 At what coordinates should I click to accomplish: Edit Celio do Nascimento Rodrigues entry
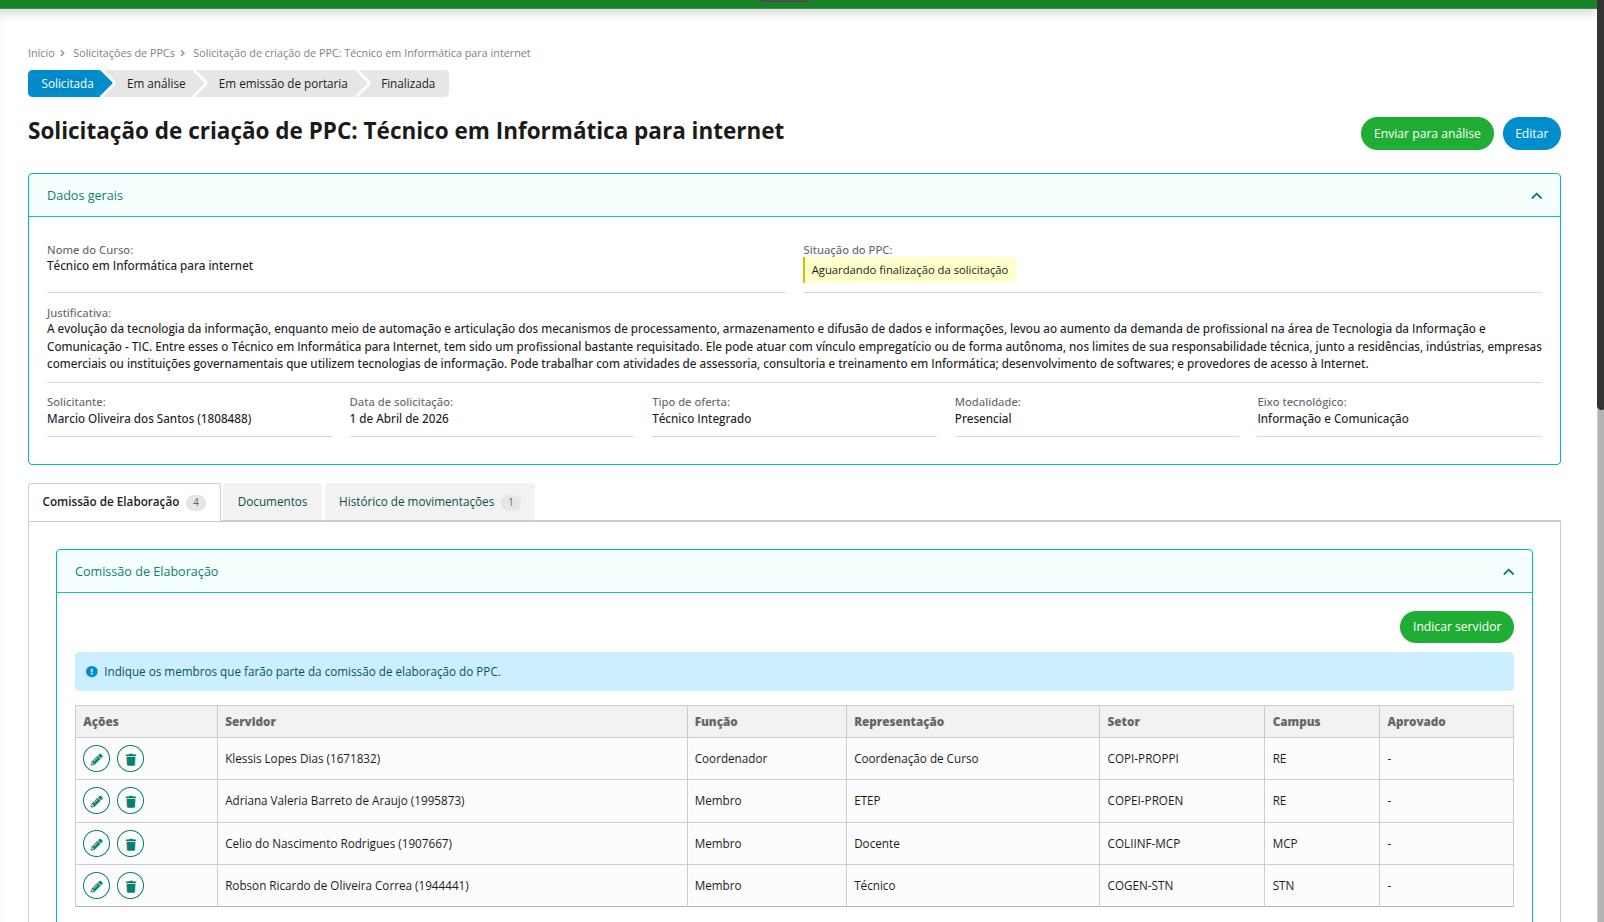point(96,844)
